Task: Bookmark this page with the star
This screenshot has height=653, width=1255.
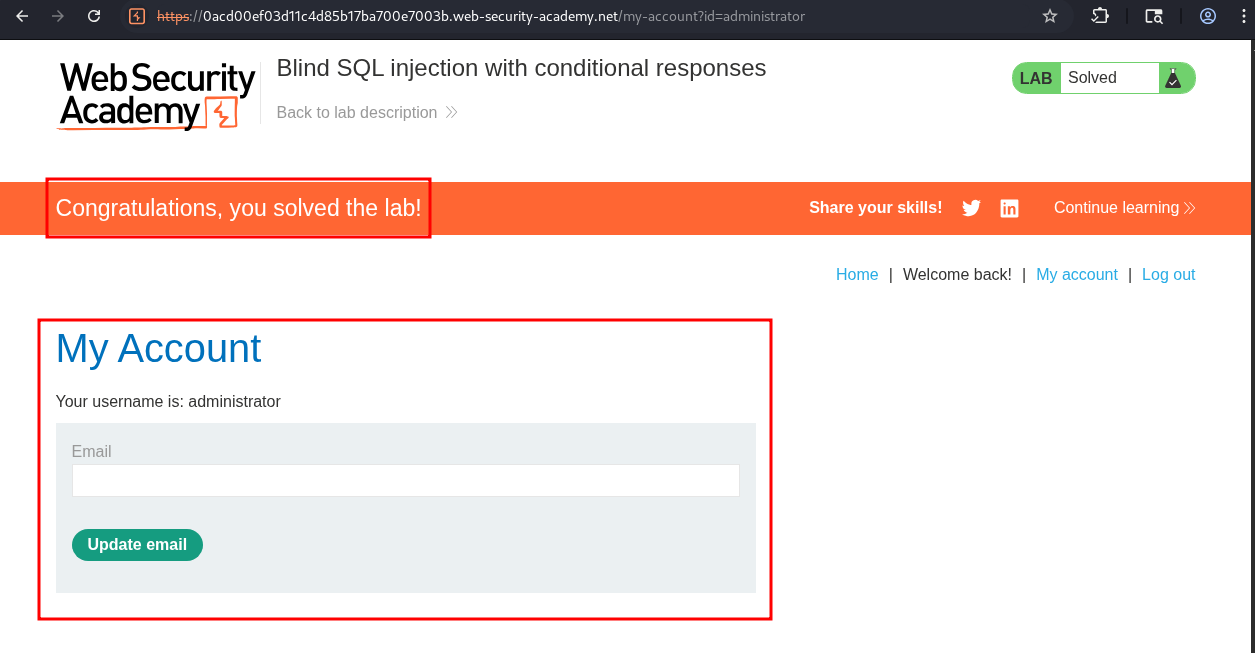Action: pyautogui.click(x=1050, y=16)
